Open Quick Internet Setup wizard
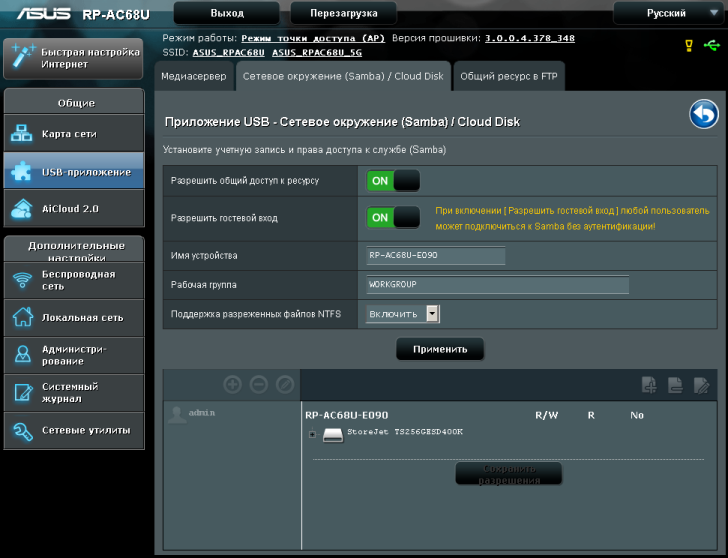Image resolution: width=728 pixels, height=558 pixels. point(73,59)
